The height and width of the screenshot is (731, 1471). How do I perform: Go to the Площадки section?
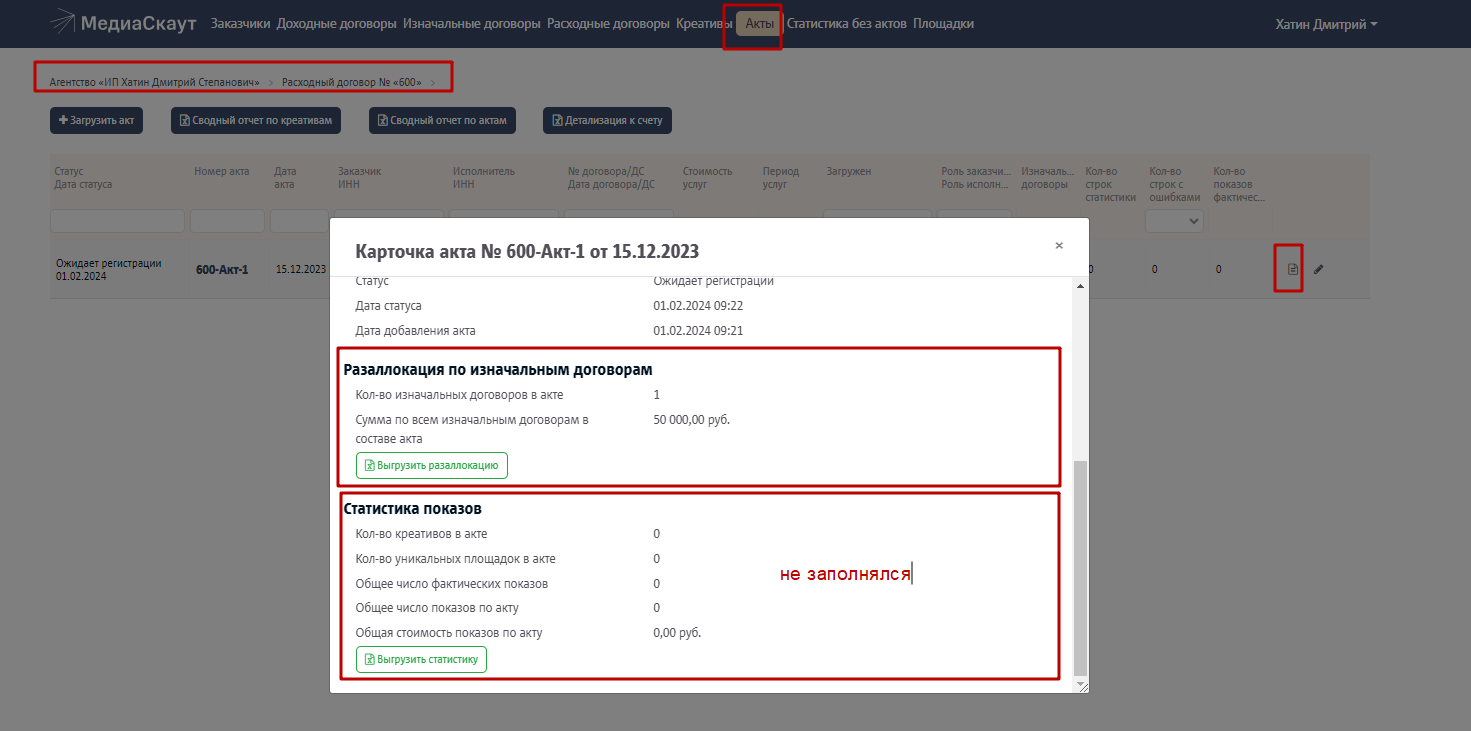pos(943,24)
